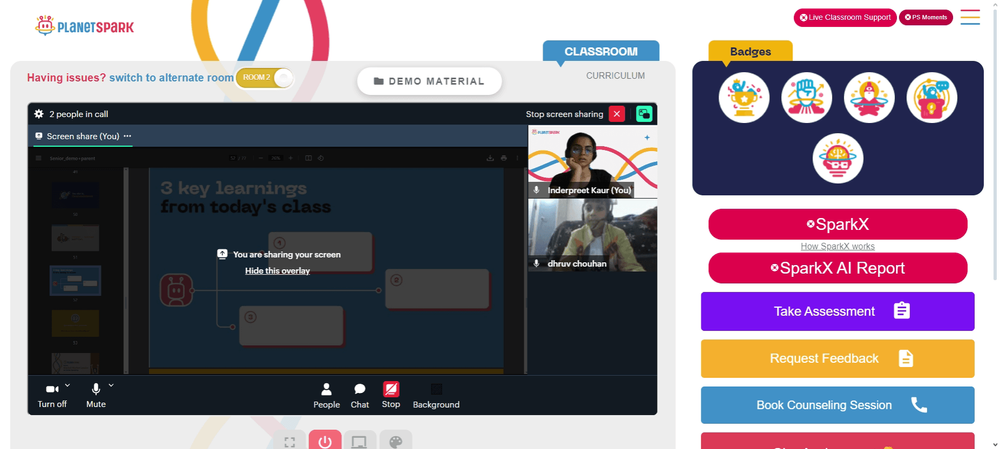Click the PS Moments button
Image resolution: width=1000 pixels, height=449 pixels.
(926, 18)
